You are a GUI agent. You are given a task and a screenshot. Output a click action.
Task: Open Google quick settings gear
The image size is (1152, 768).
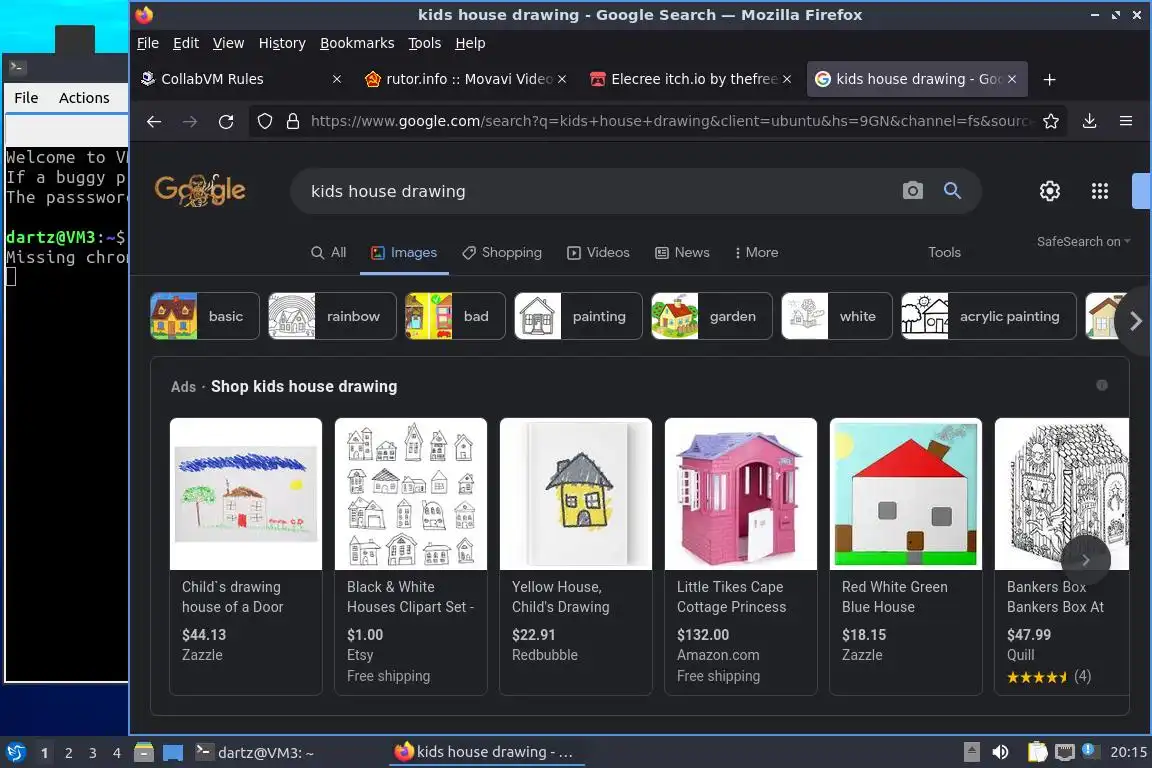1050,191
